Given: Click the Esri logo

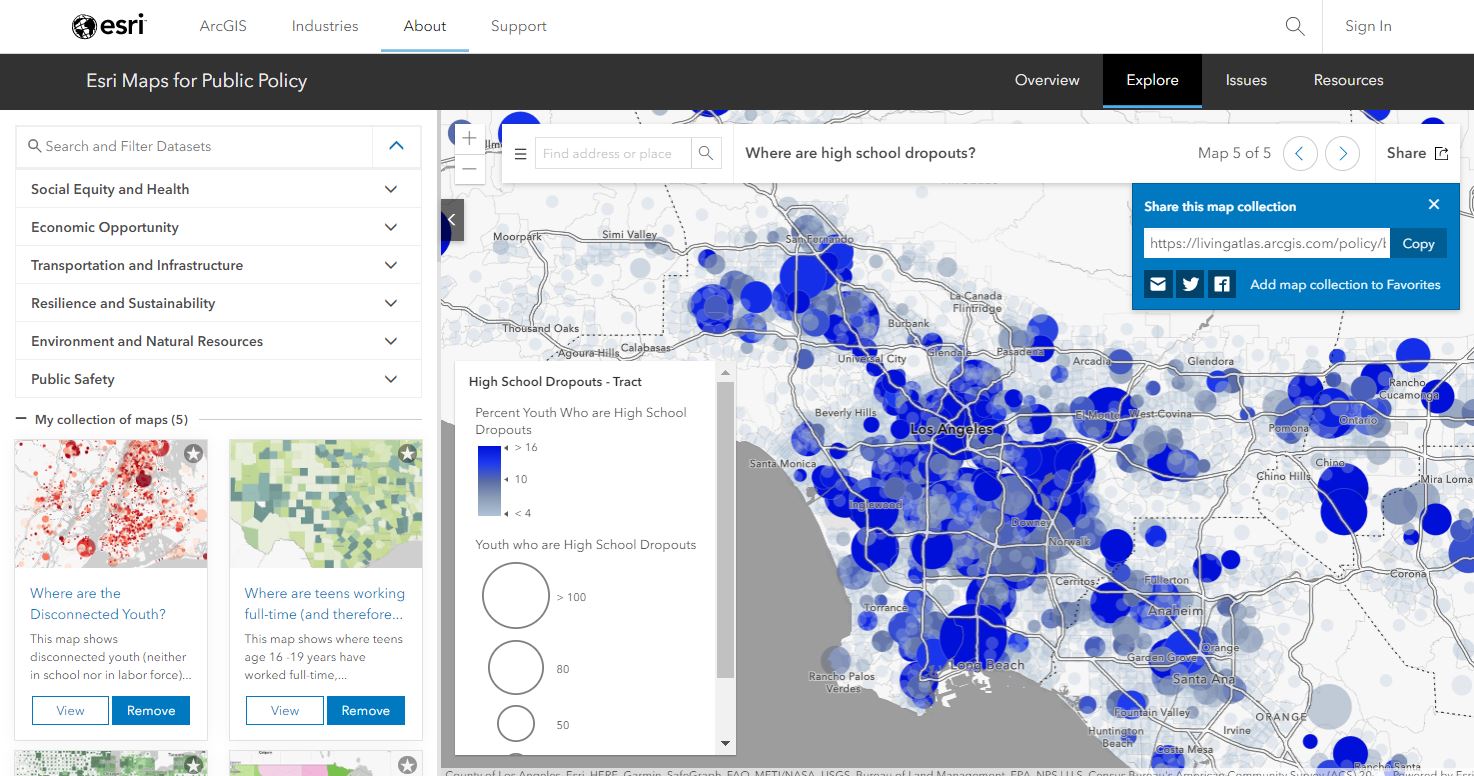Looking at the screenshot, I should tap(108, 26).
